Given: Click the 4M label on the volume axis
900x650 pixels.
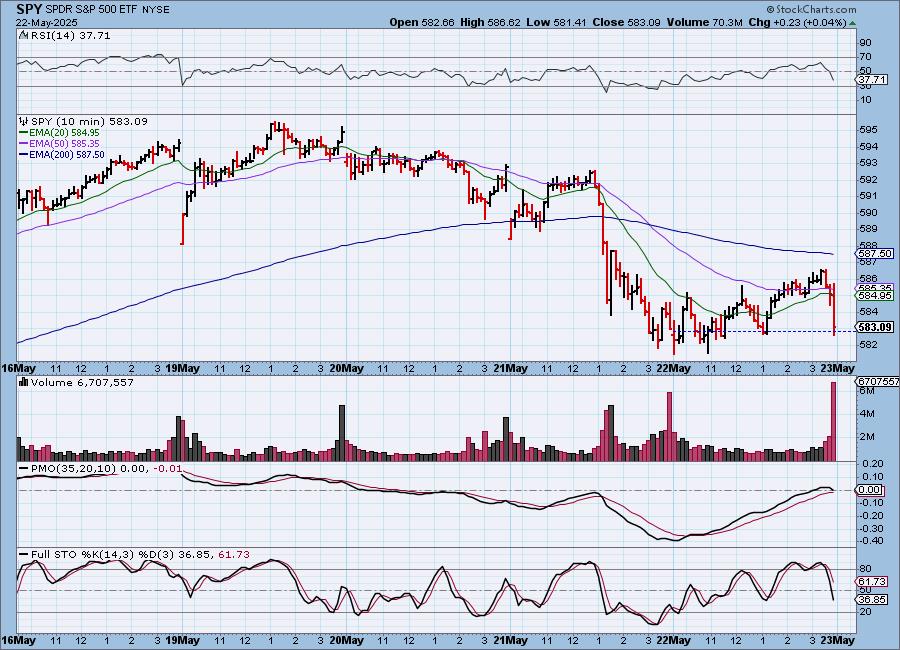Looking at the screenshot, I should coord(867,413).
